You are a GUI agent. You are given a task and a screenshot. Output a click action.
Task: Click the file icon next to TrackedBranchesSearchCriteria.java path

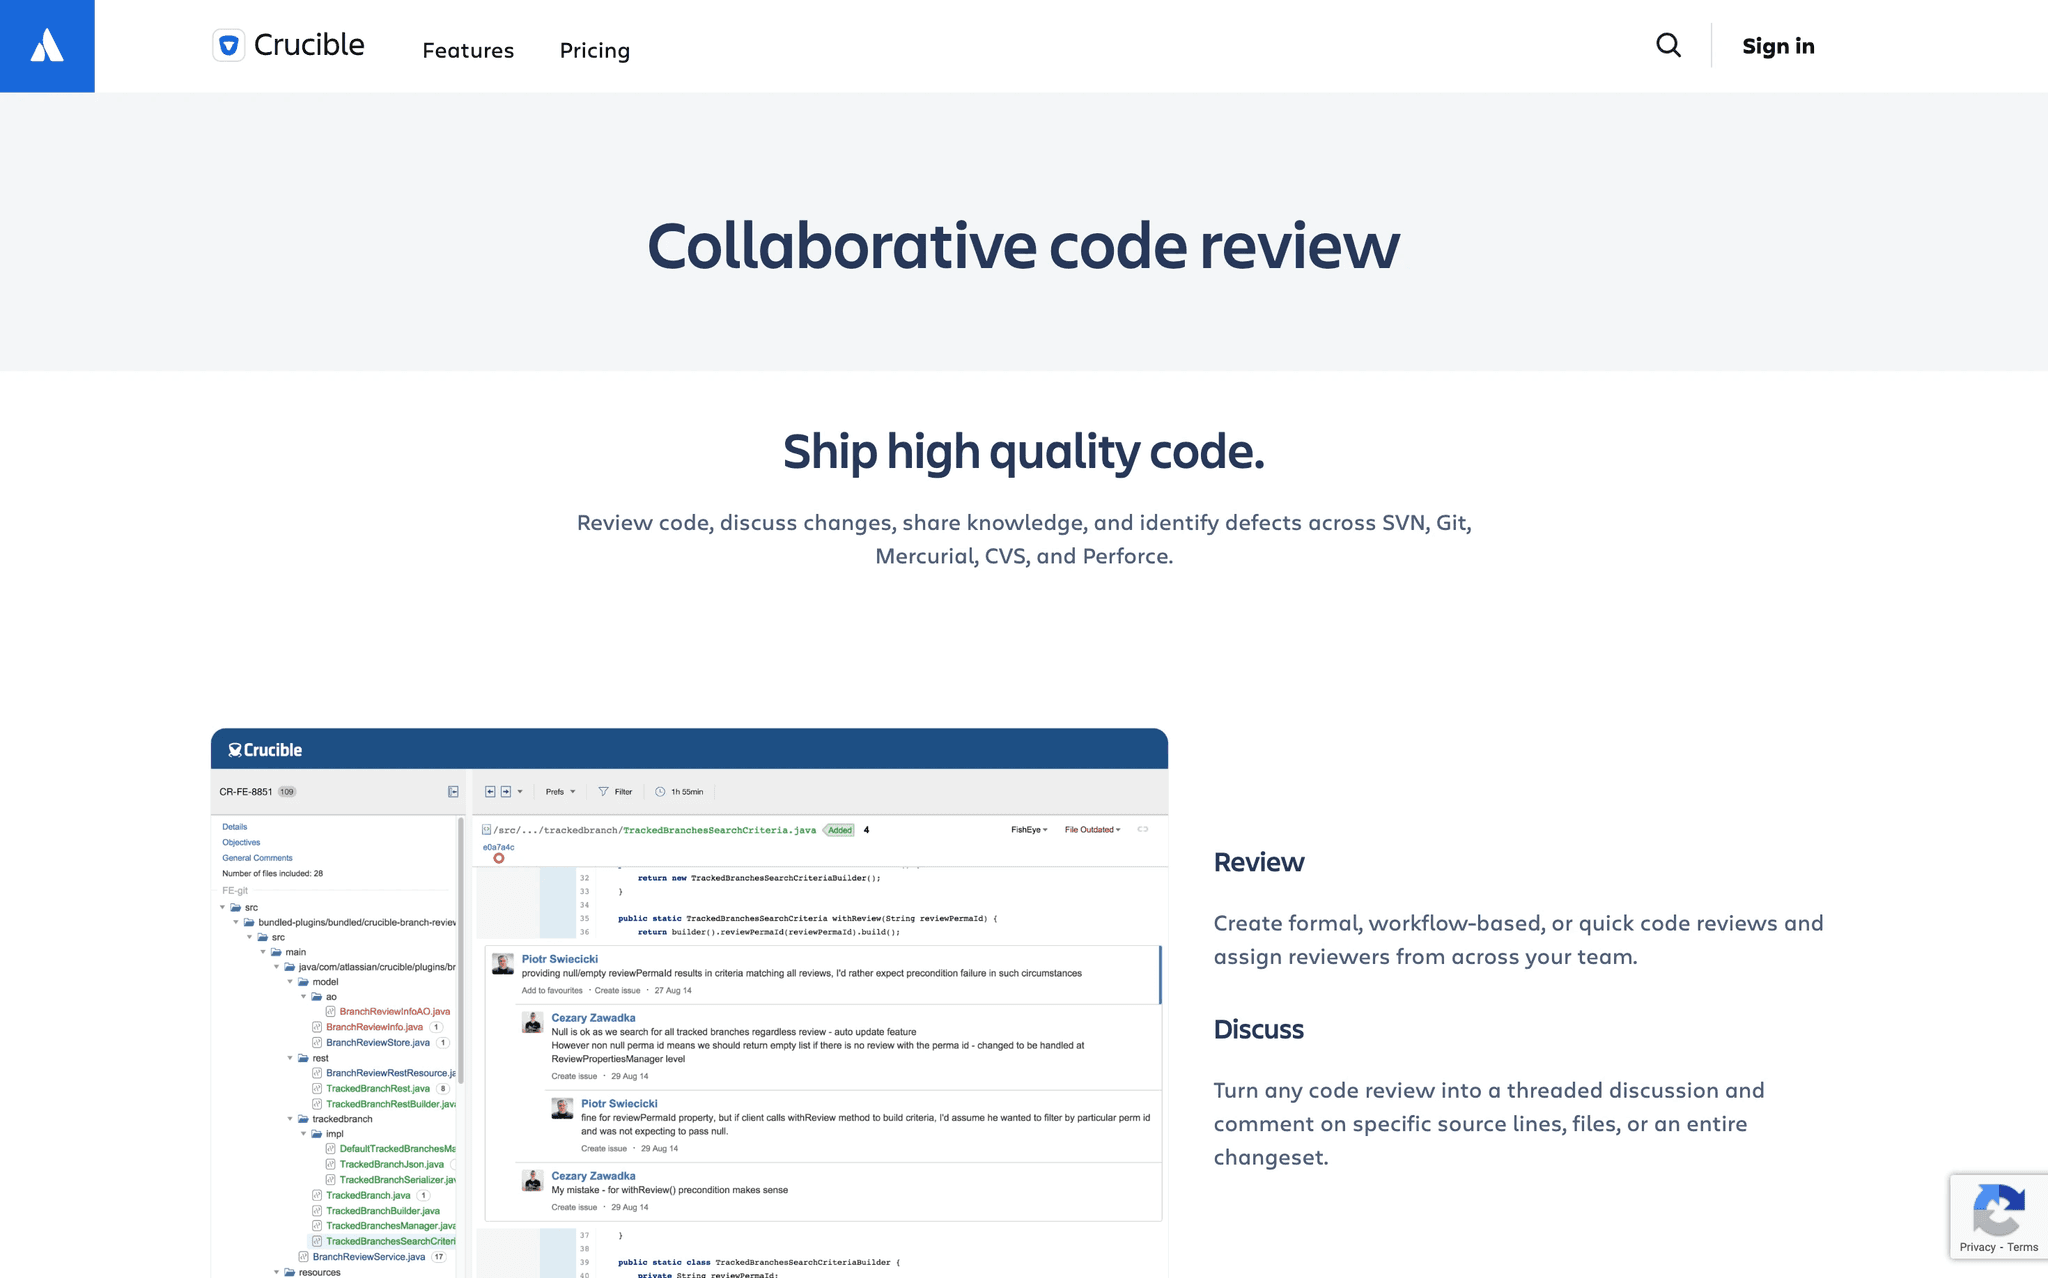486,829
